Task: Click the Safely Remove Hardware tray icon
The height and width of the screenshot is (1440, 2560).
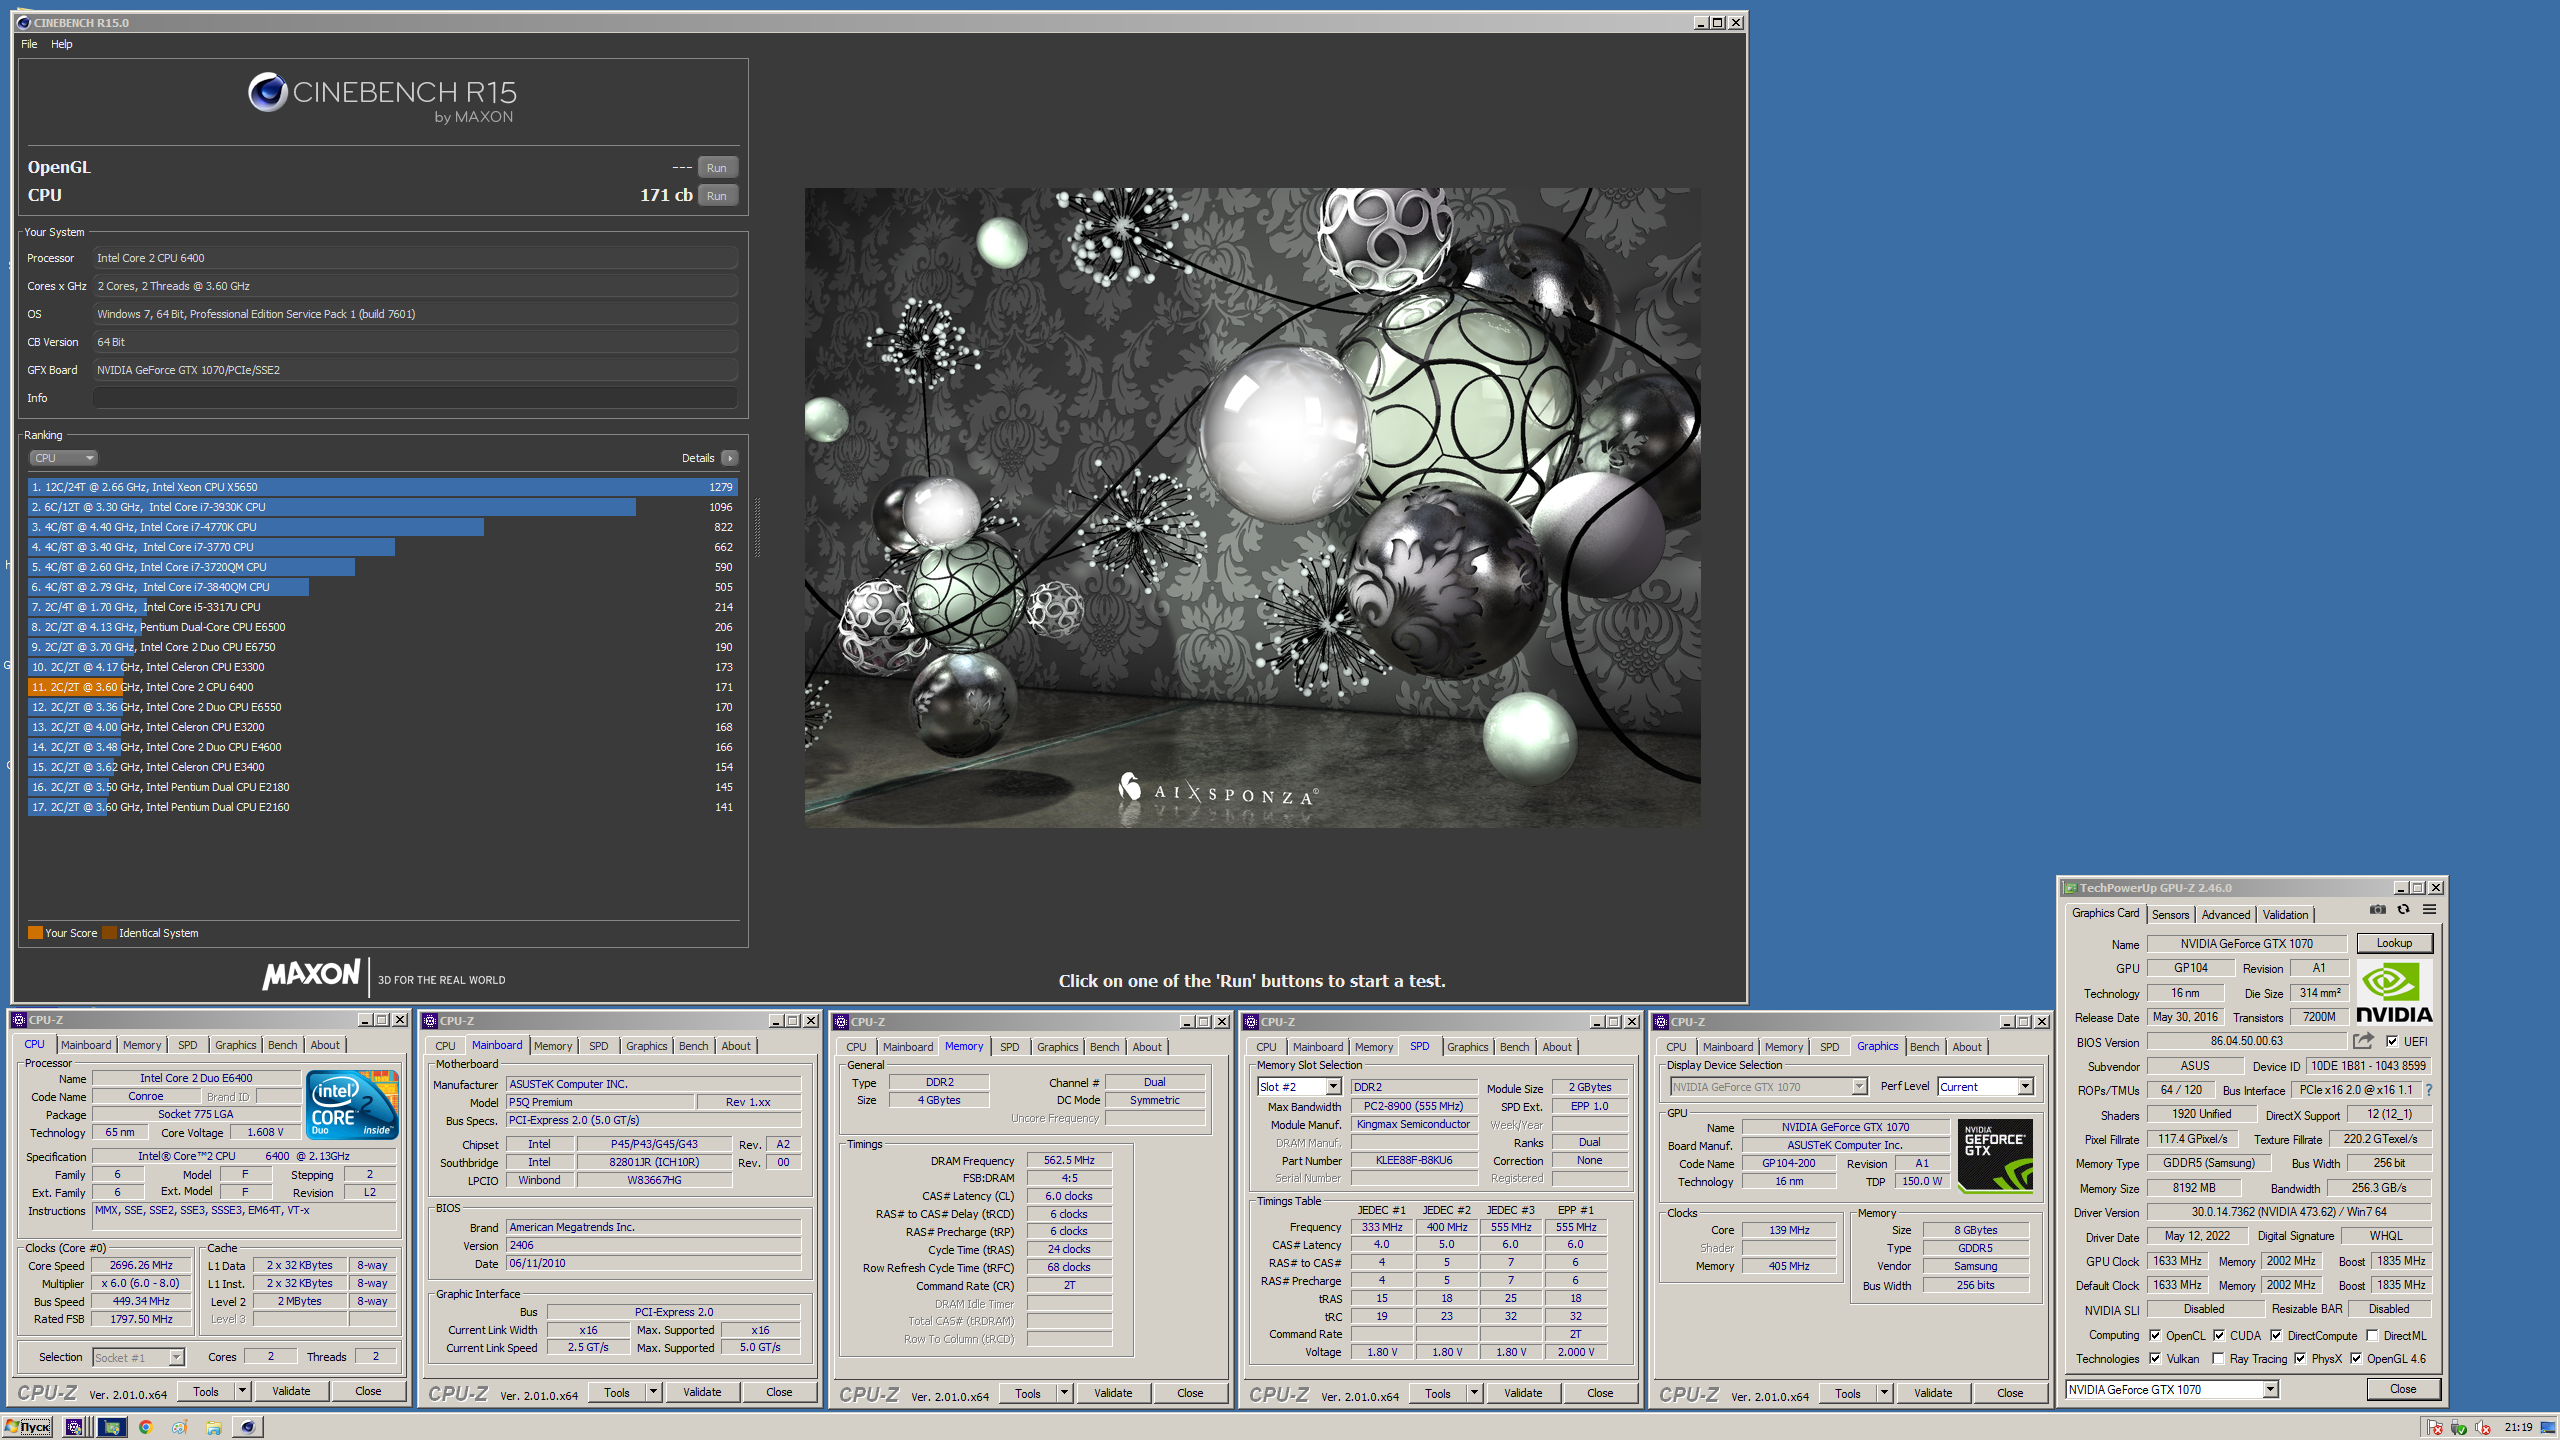Action: pos(2459,1427)
